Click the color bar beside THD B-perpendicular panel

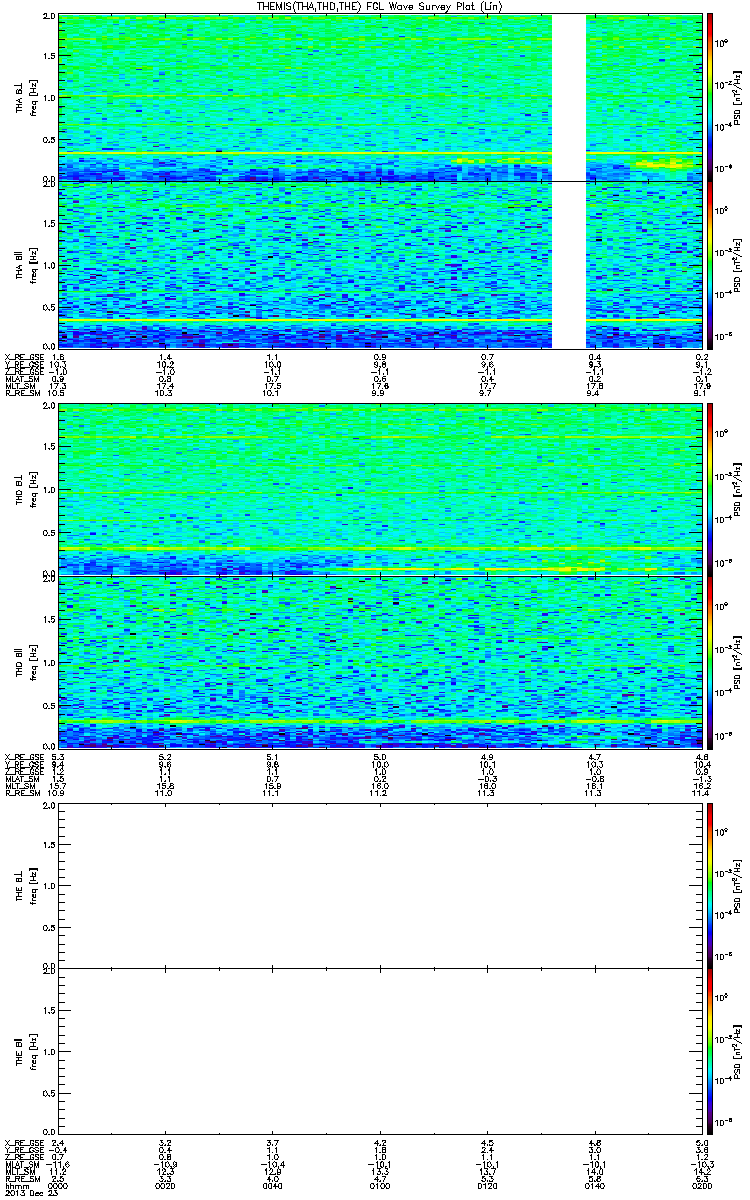tap(710, 490)
